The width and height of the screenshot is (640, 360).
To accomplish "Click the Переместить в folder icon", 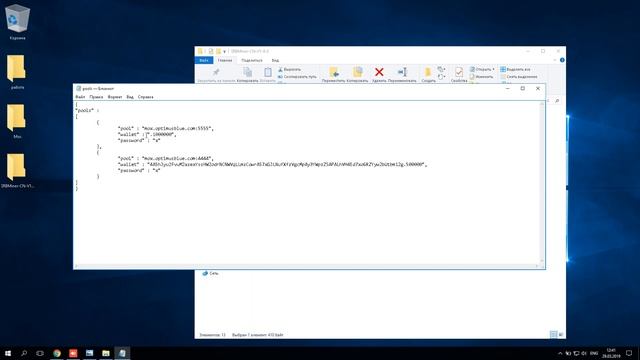I will [x=334, y=72].
